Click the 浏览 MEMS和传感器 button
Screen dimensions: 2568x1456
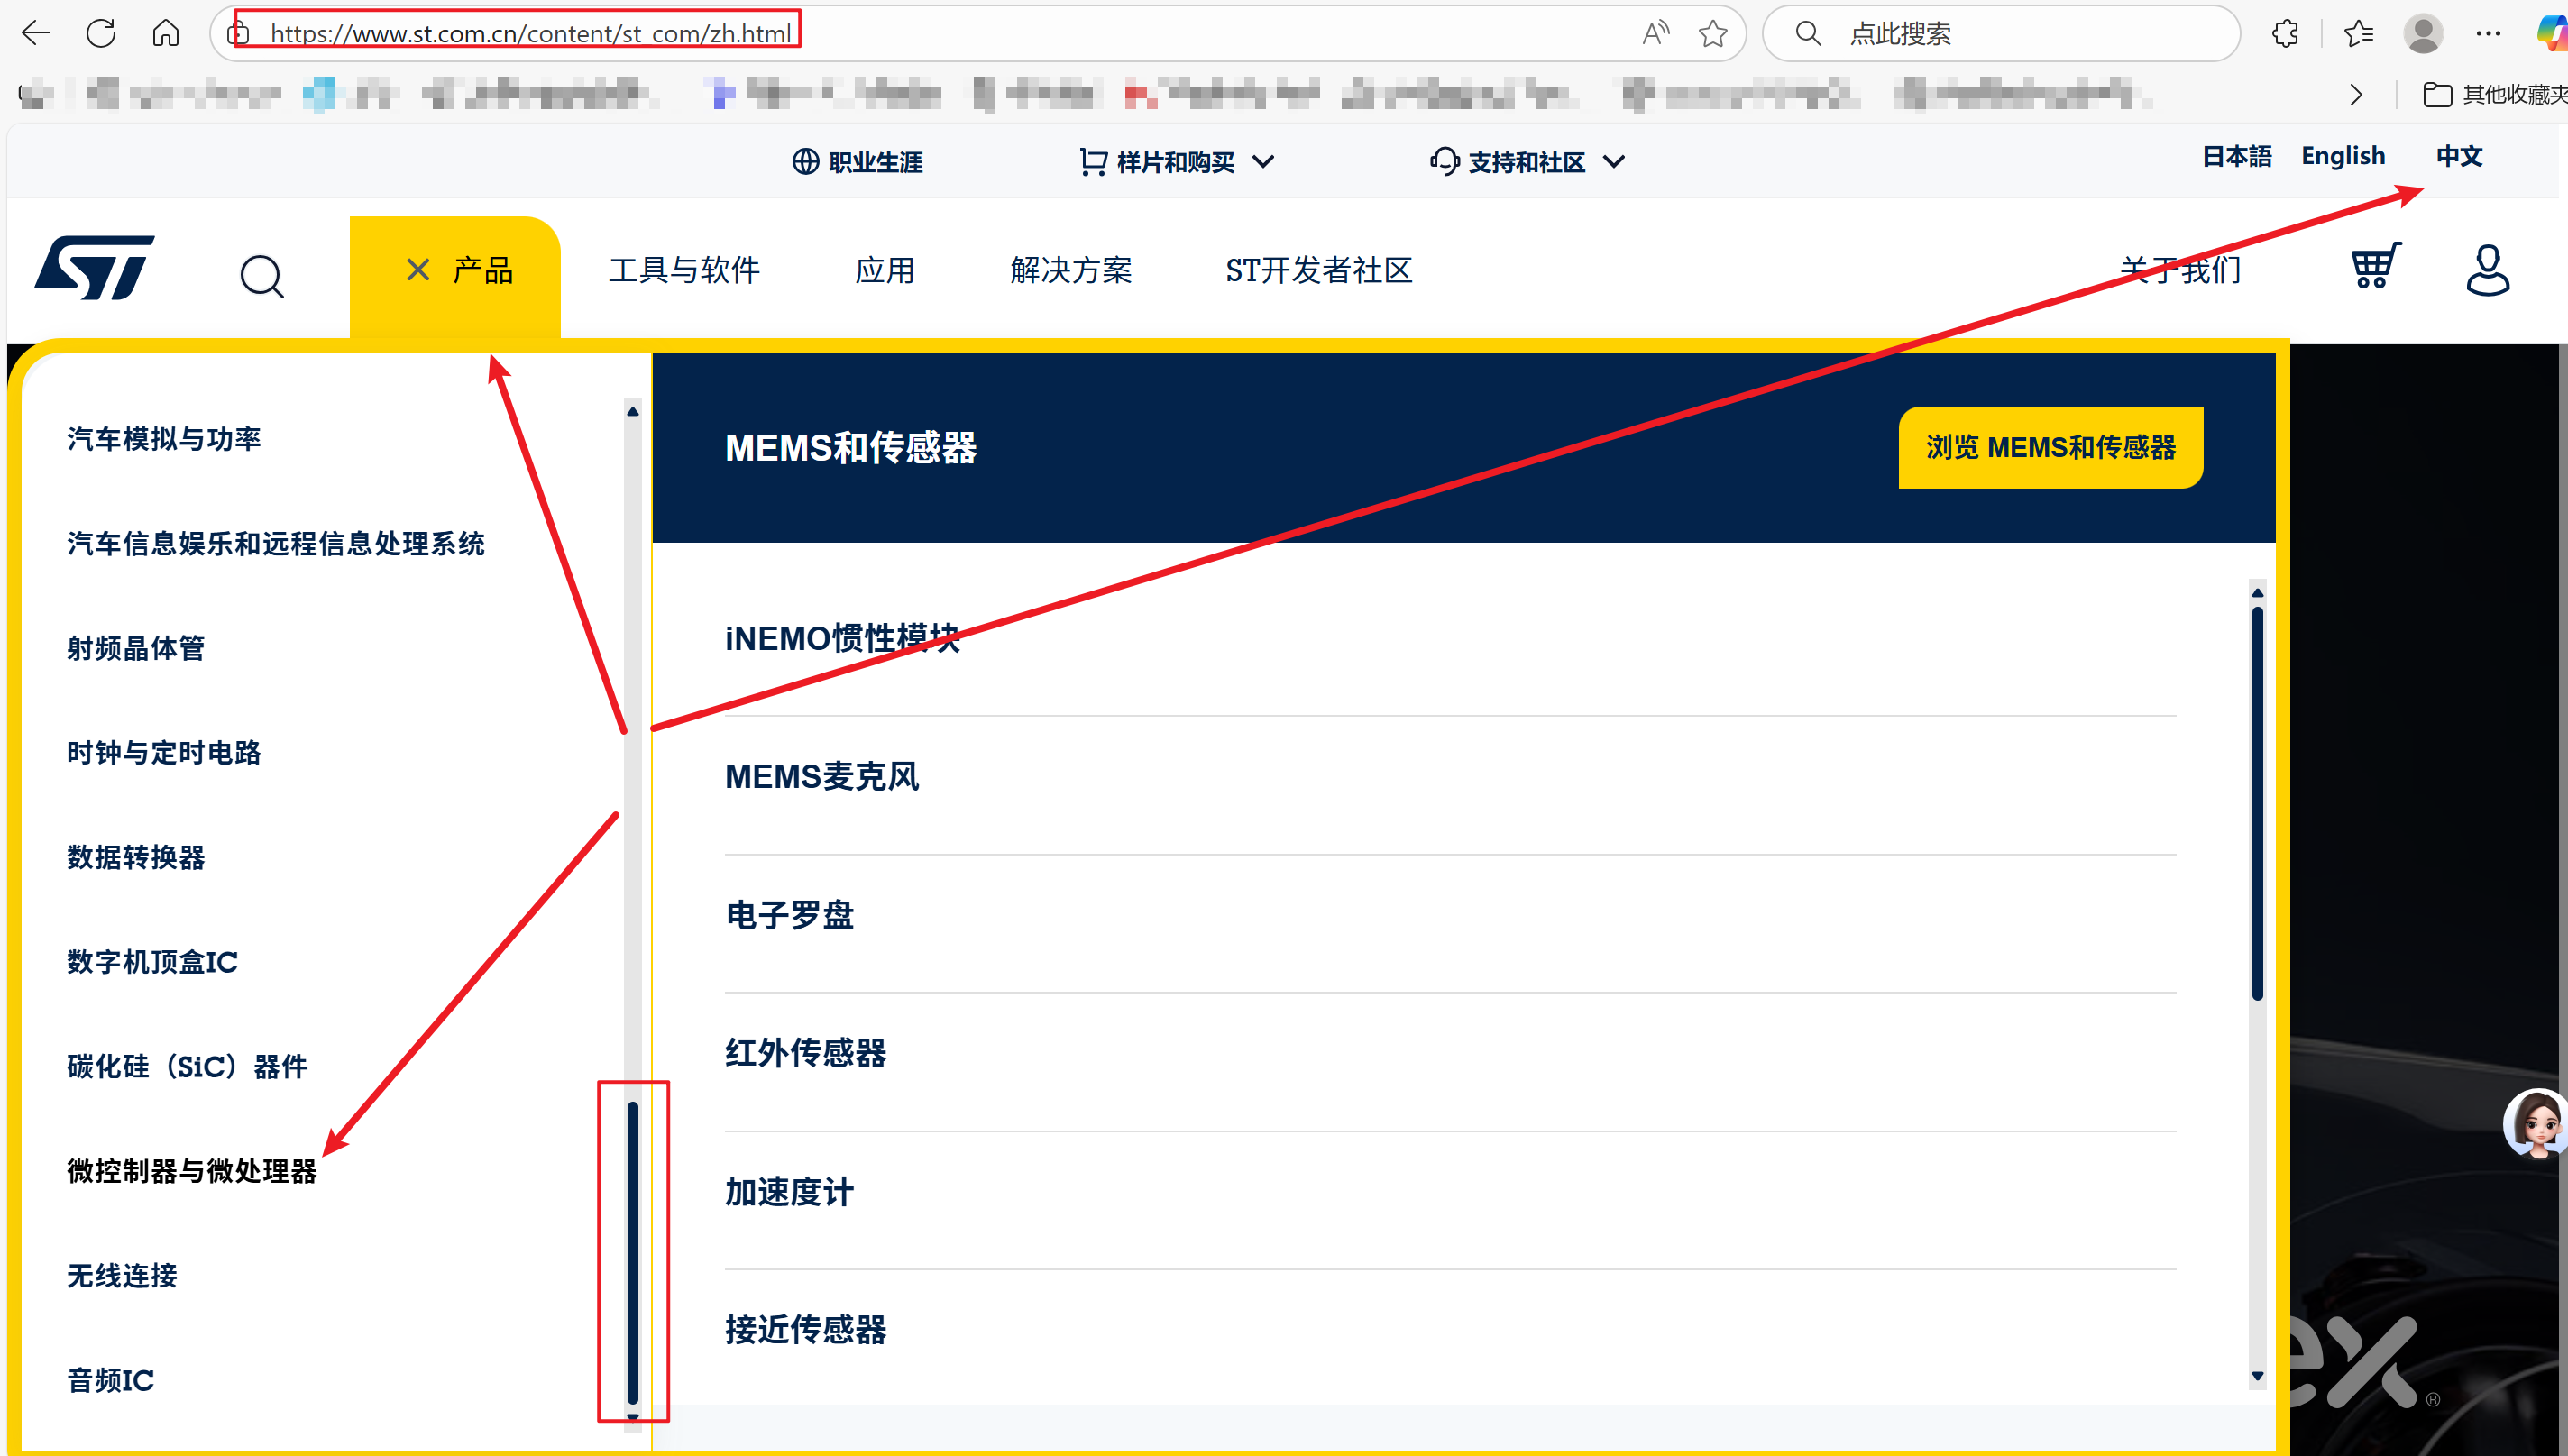(2050, 447)
